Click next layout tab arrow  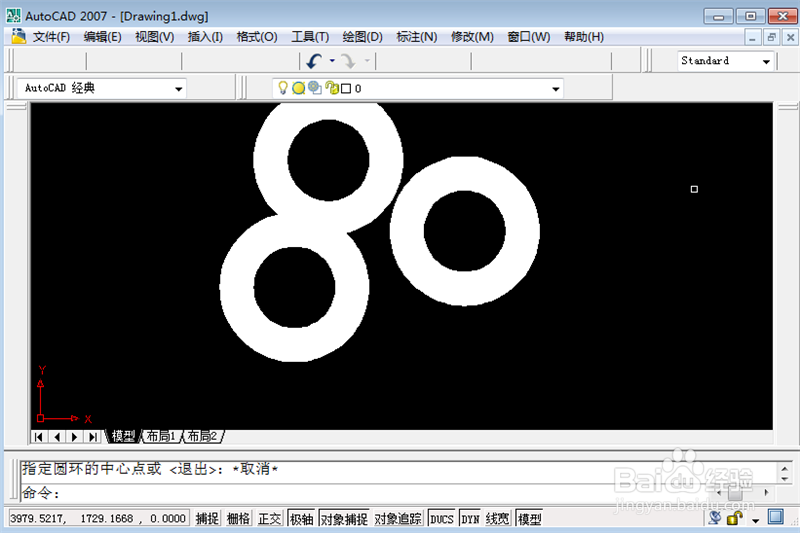click(x=74, y=437)
